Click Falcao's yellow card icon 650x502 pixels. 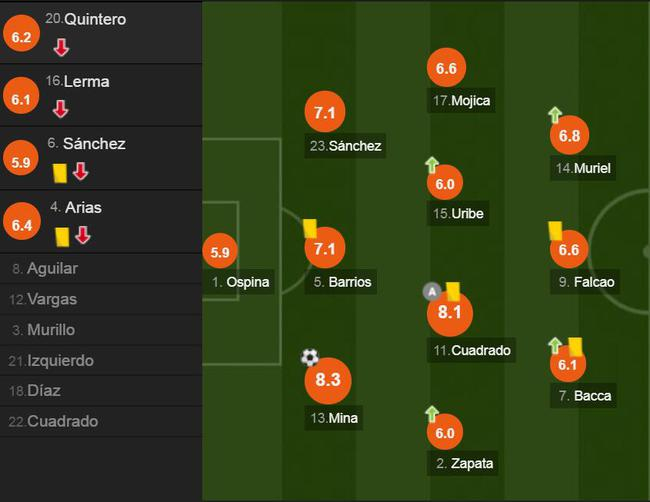tap(556, 230)
